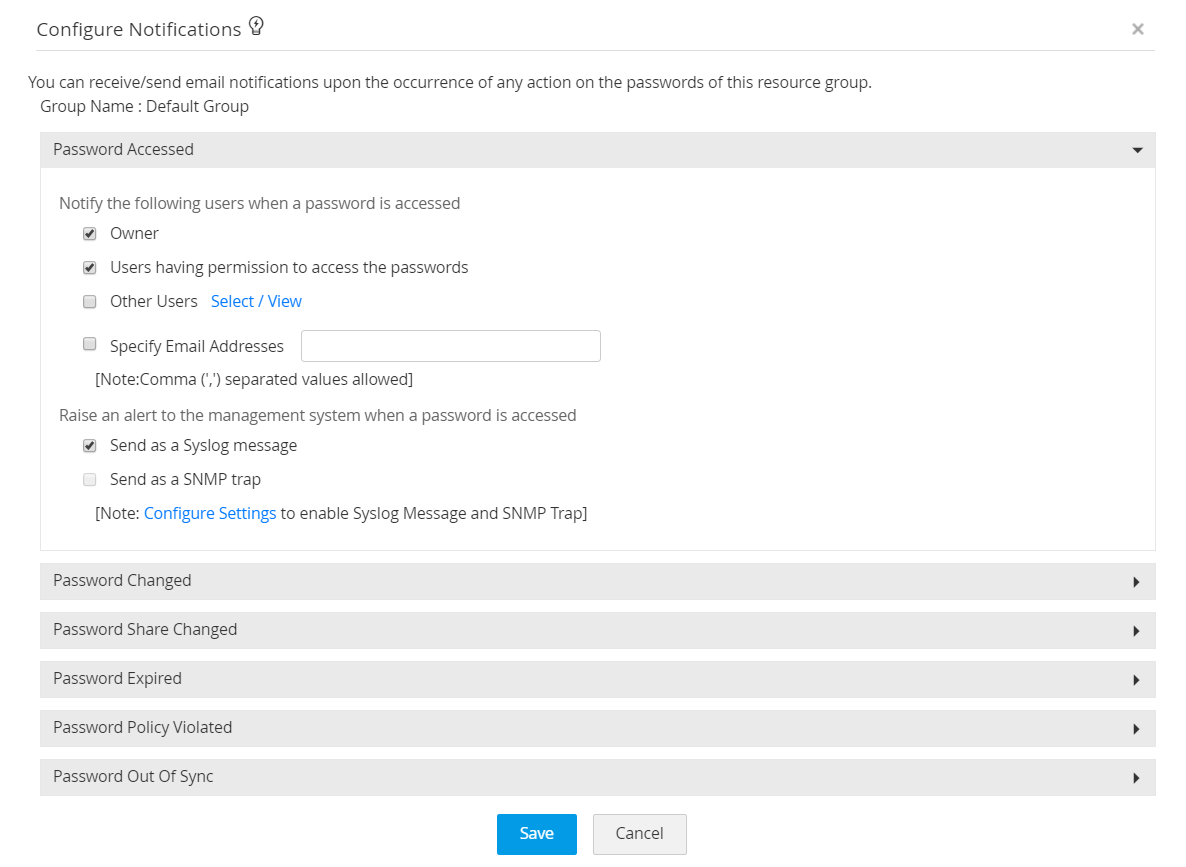Uncheck the Owner notification checkbox
1186x867 pixels.
(x=90, y=234)
